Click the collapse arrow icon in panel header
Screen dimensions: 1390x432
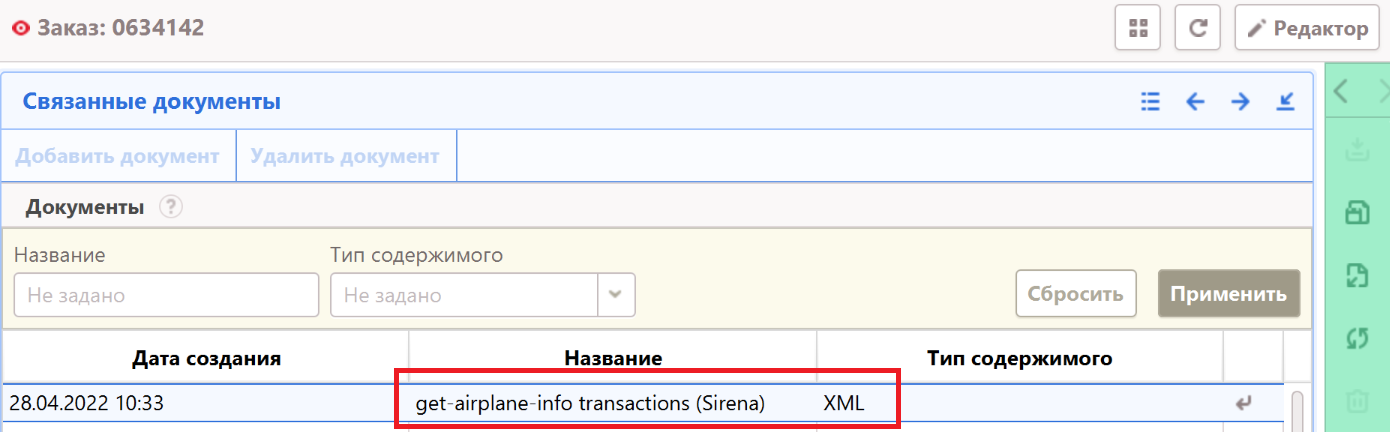click(x=1286, y=101)
